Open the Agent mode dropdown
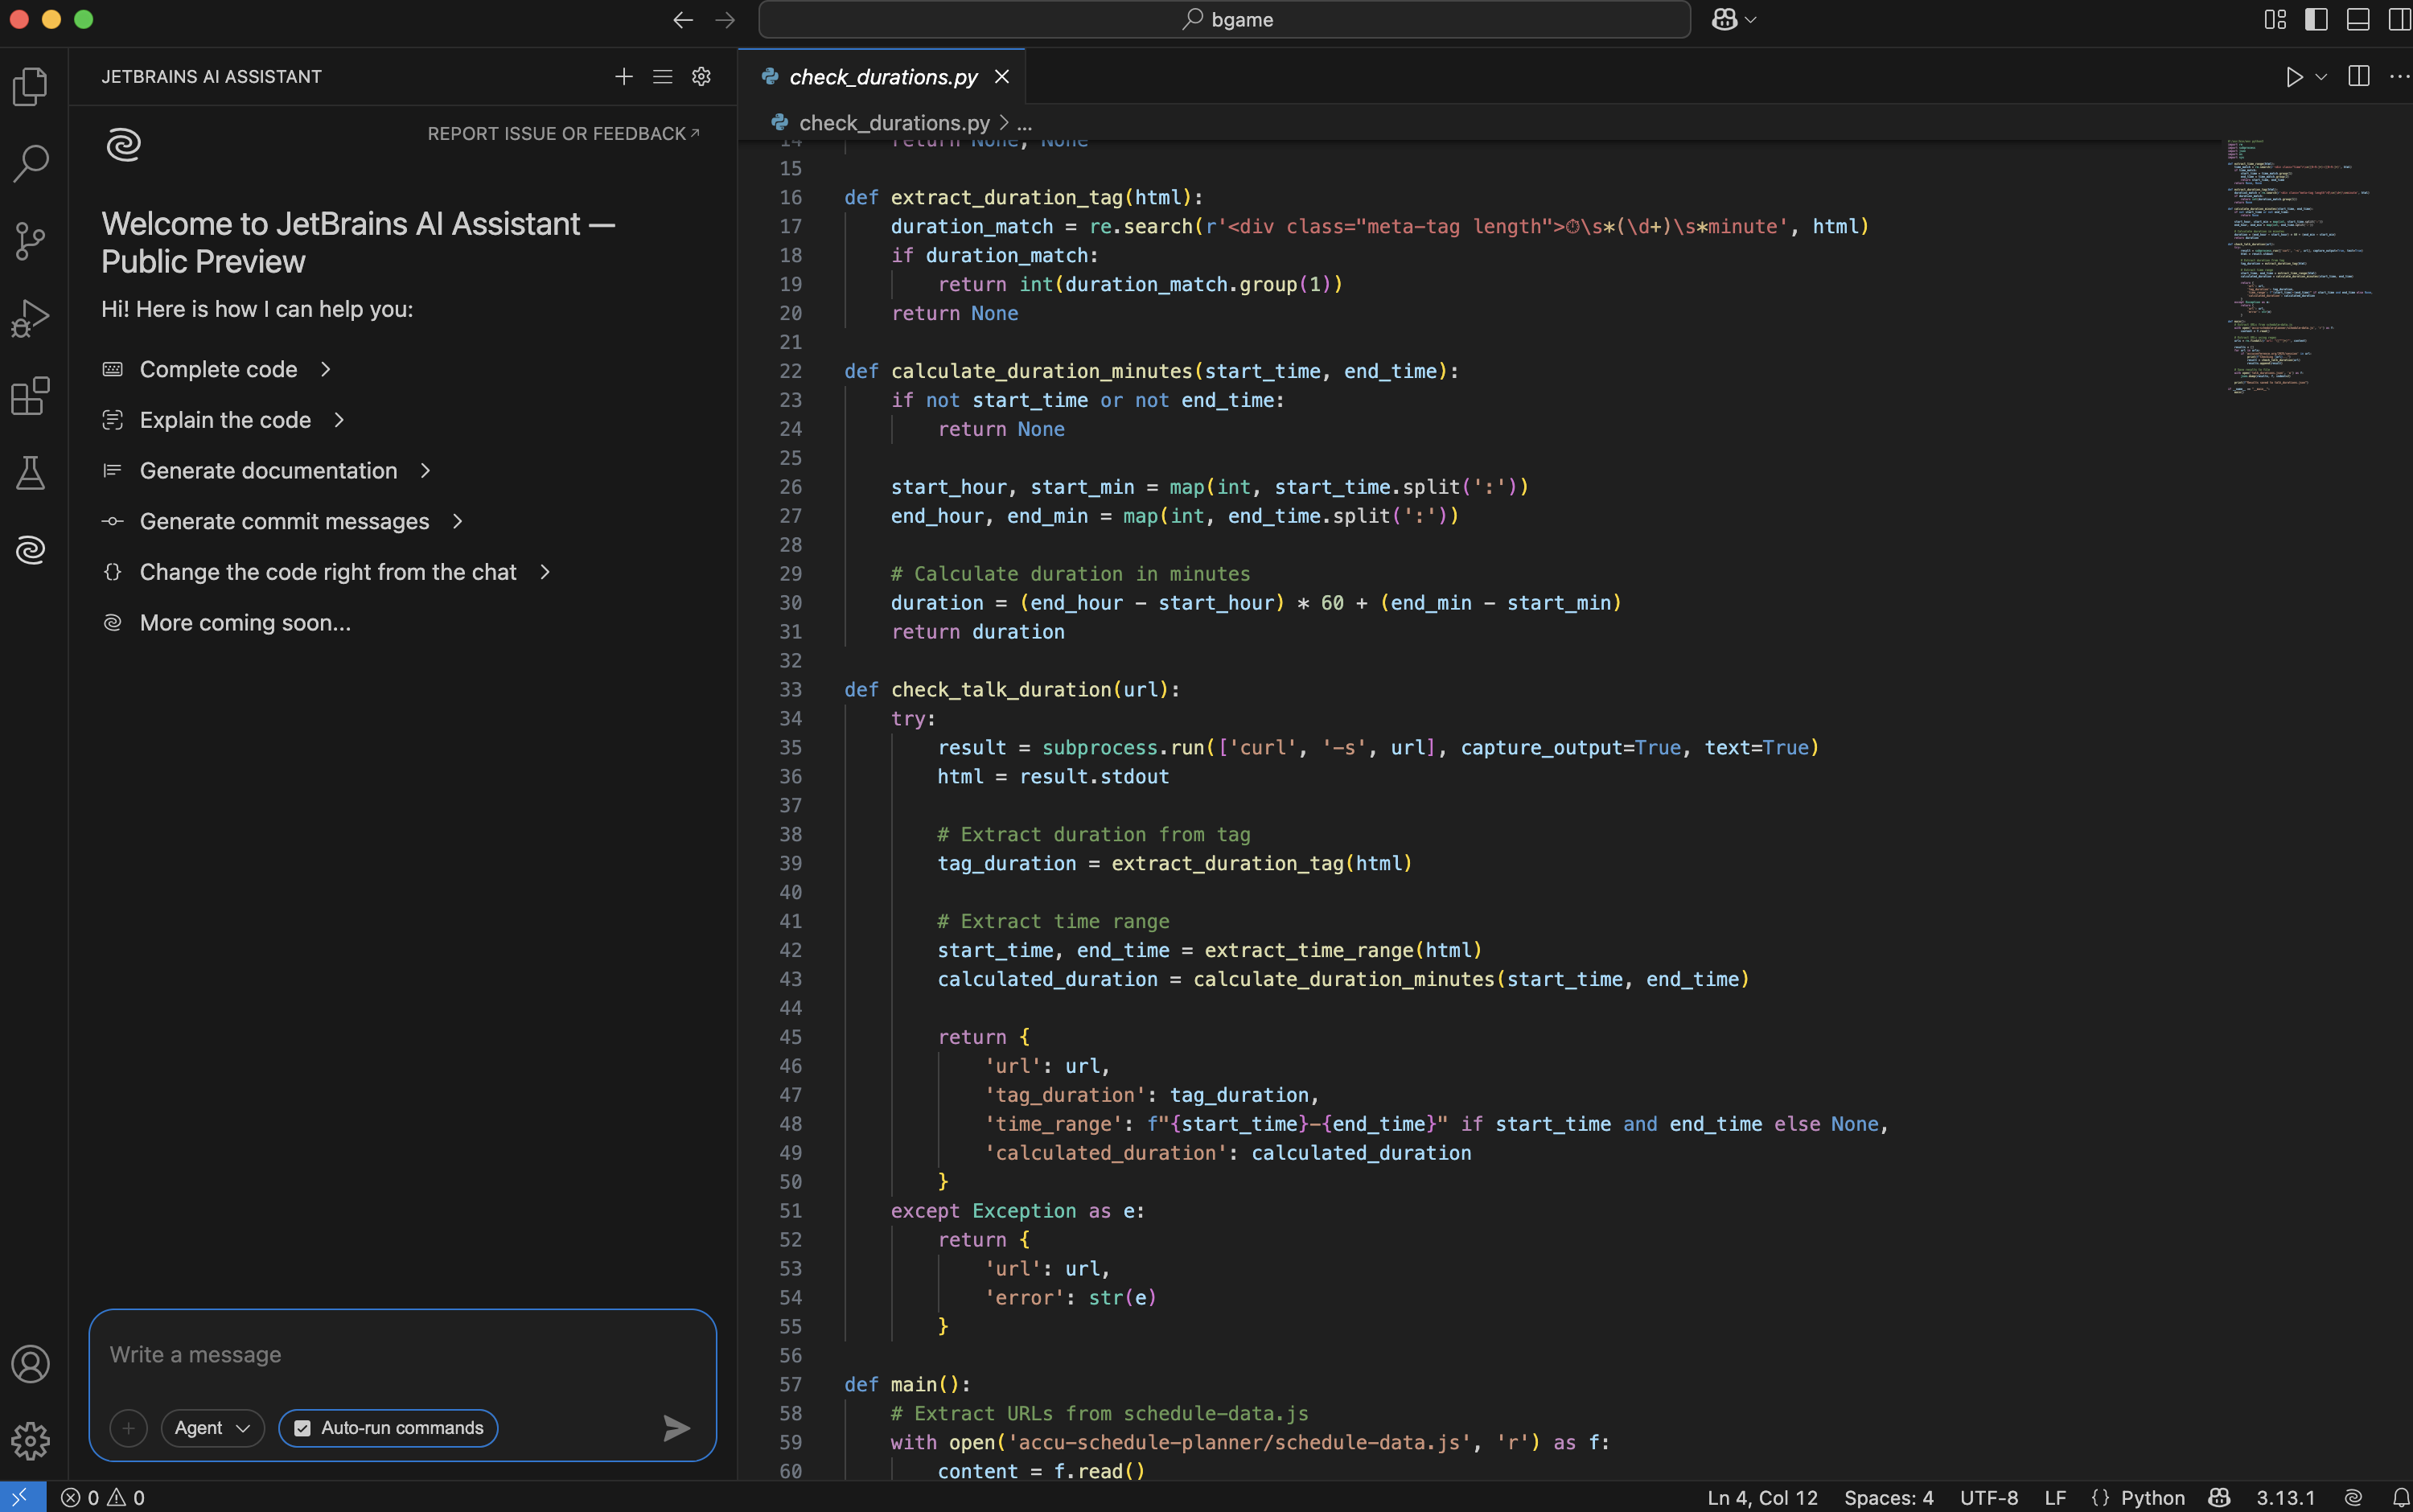This screenshot has width=2413, height=1512. pyautogui.click(x=212, y=1428)
